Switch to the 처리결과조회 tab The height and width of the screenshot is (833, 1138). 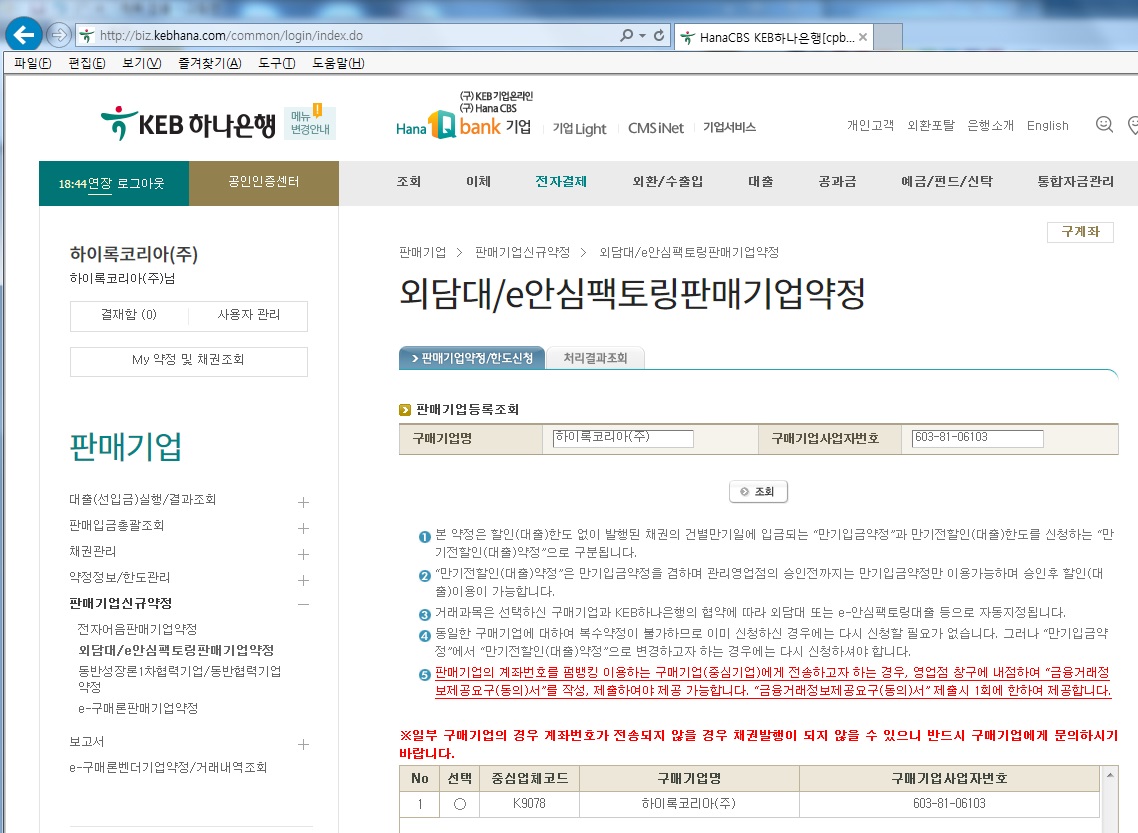(x=595, y=358)
